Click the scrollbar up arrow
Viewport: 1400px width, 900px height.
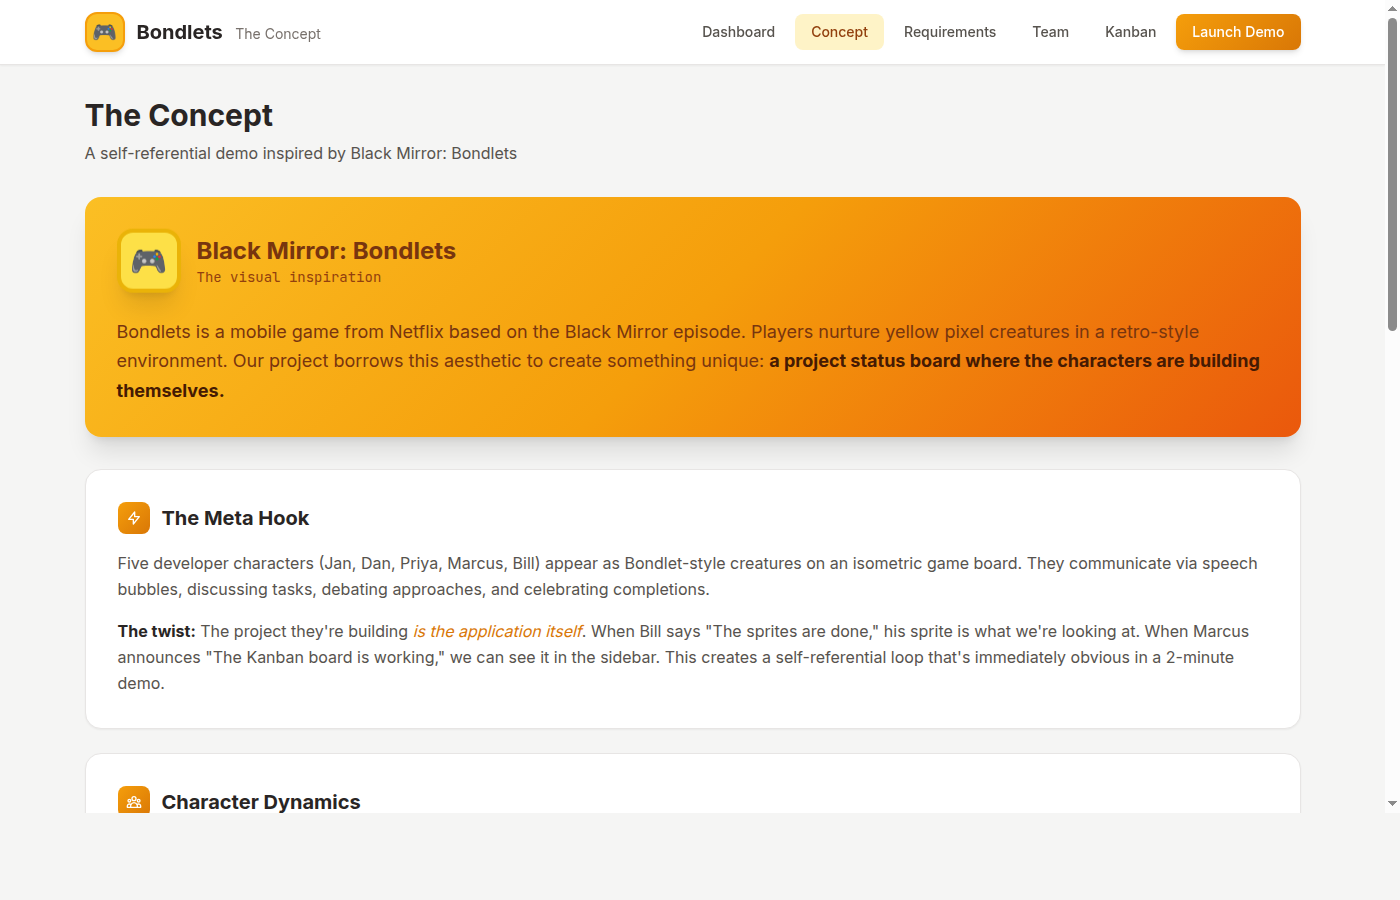(1392, 8)
